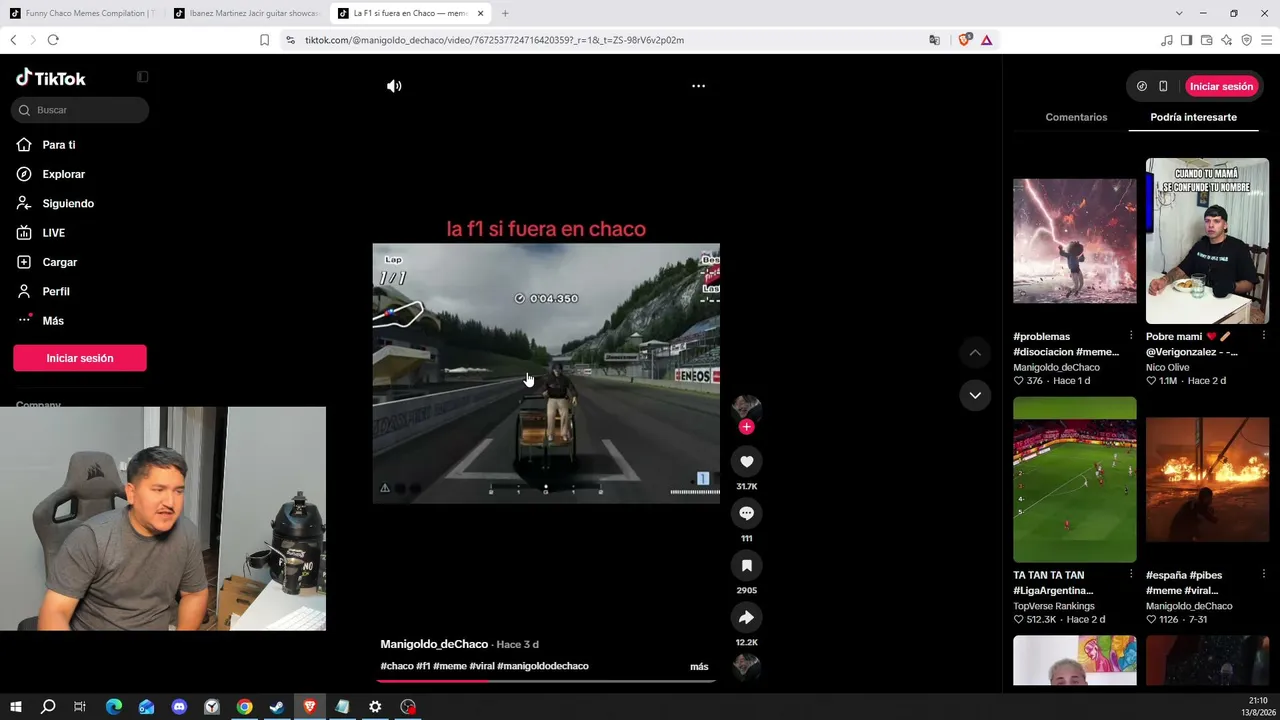Screen dimensions: 1280x720
Task: Open options for the #españa #pibes card
Action: click(x=1264, y=575)
